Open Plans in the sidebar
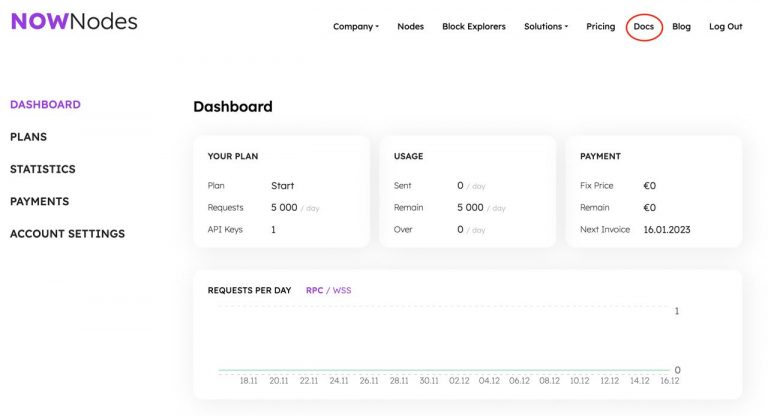768x416 pixels. point(28,137)
